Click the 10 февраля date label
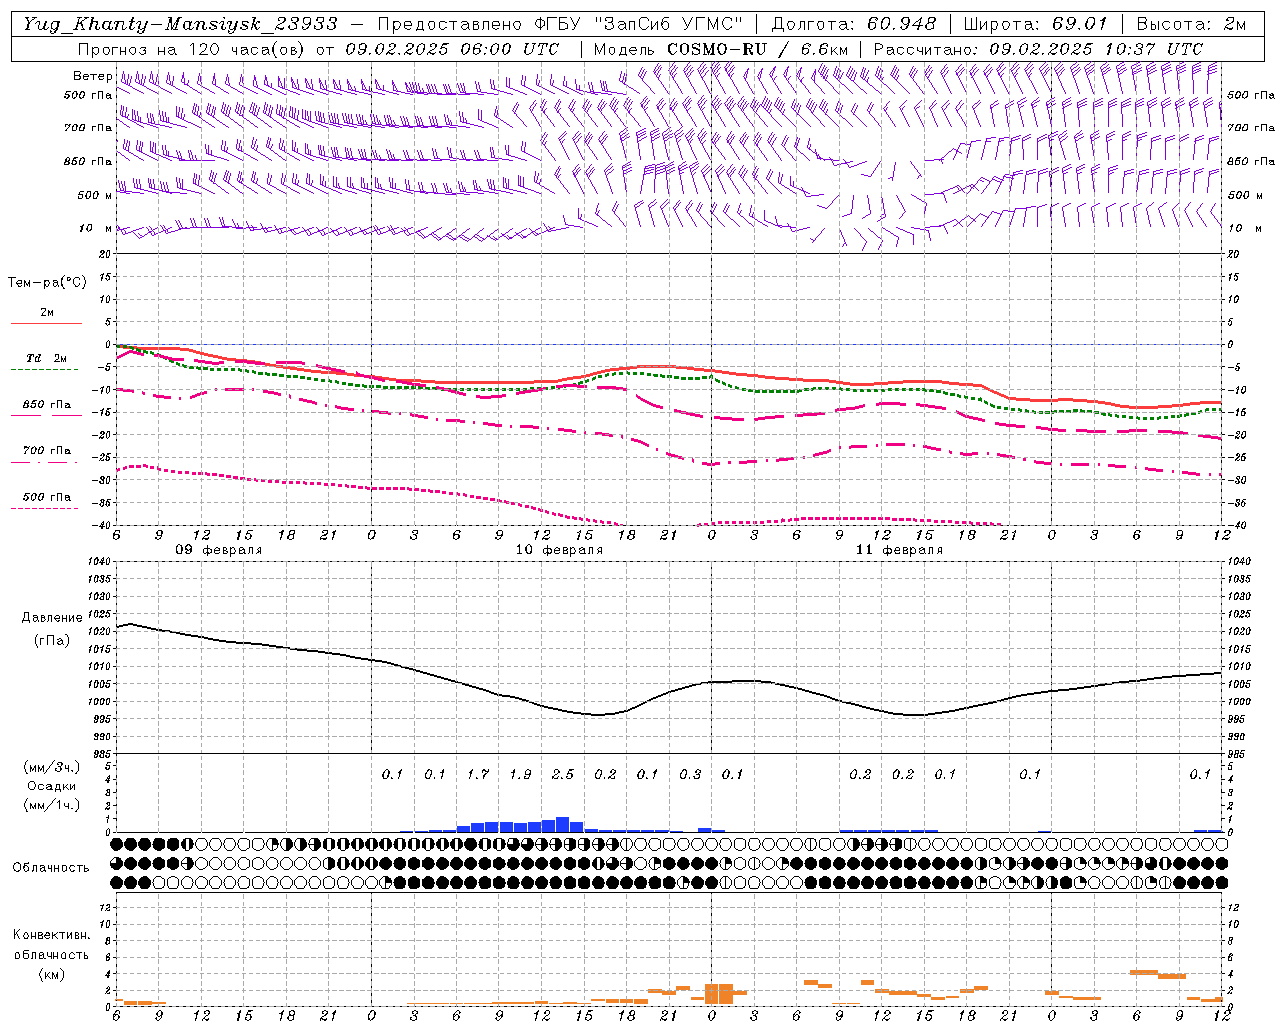The image size is (1280, 1024). [559, 550]
